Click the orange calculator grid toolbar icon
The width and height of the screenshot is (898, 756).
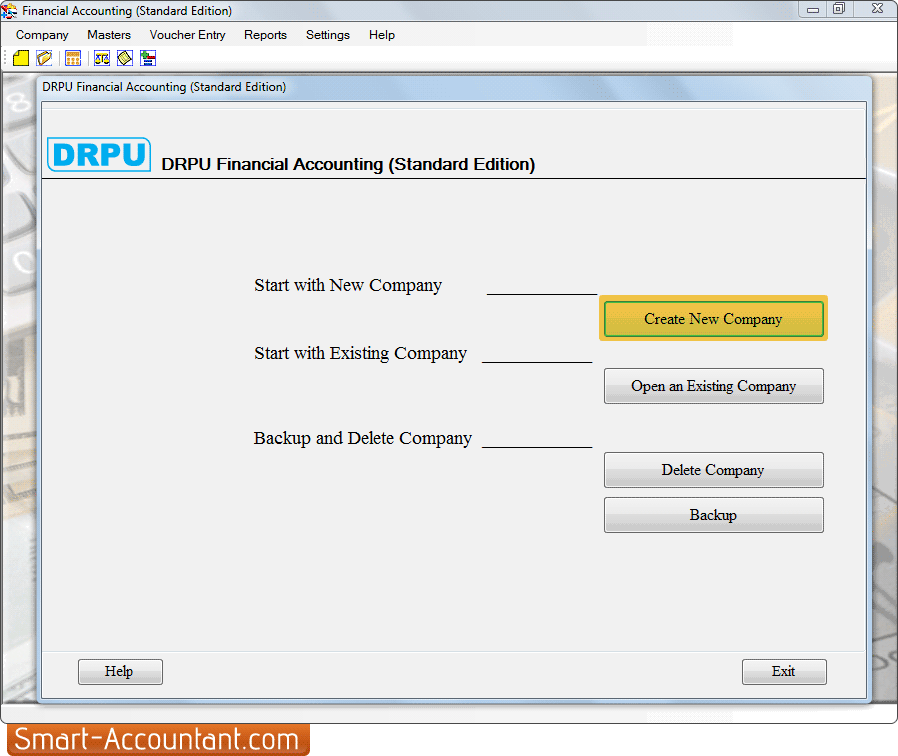pos(73,58)
